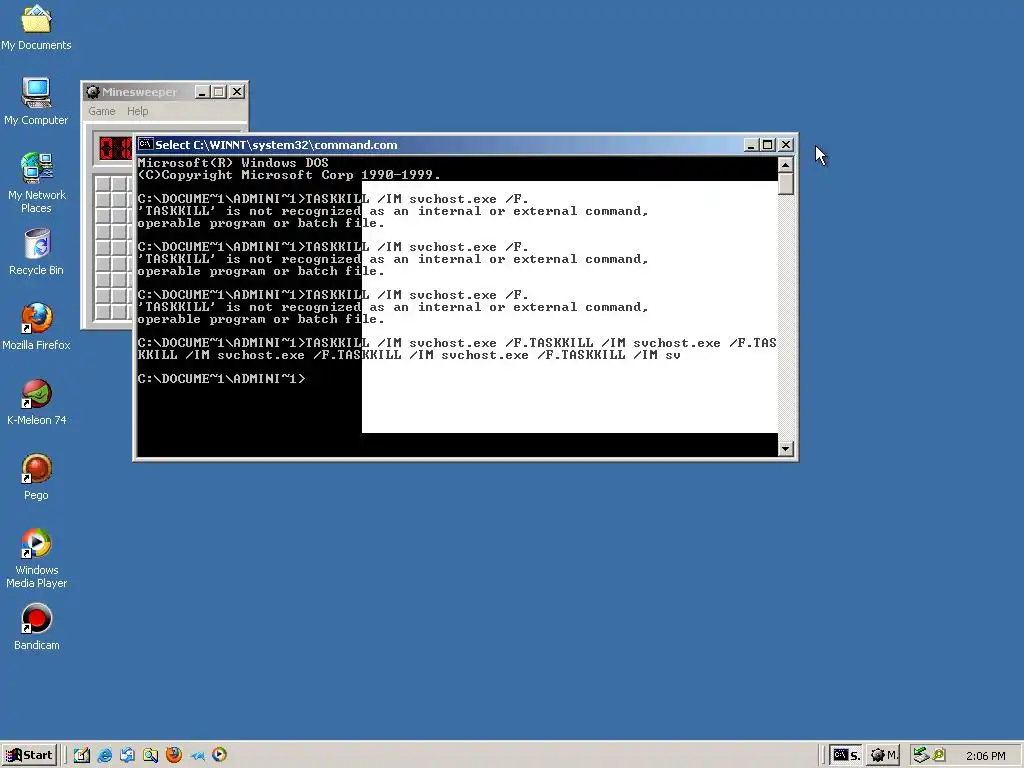This screenshot has width=1024, height=768.
Task: Open the Game menu in Minesweeper
Action: [102, 111]
